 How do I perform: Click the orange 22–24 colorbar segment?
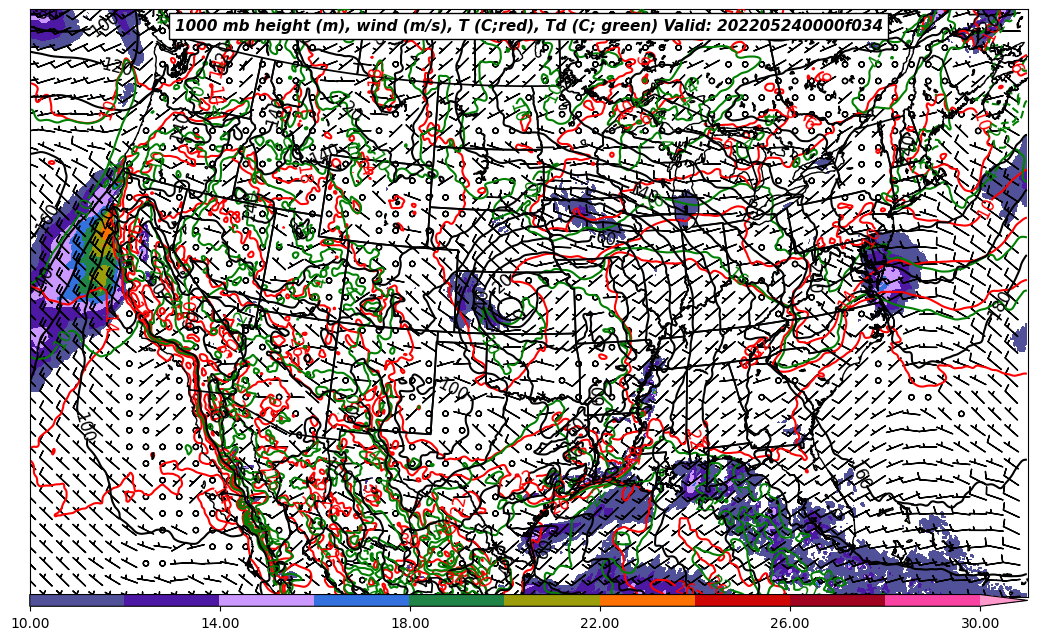point(647,600)
